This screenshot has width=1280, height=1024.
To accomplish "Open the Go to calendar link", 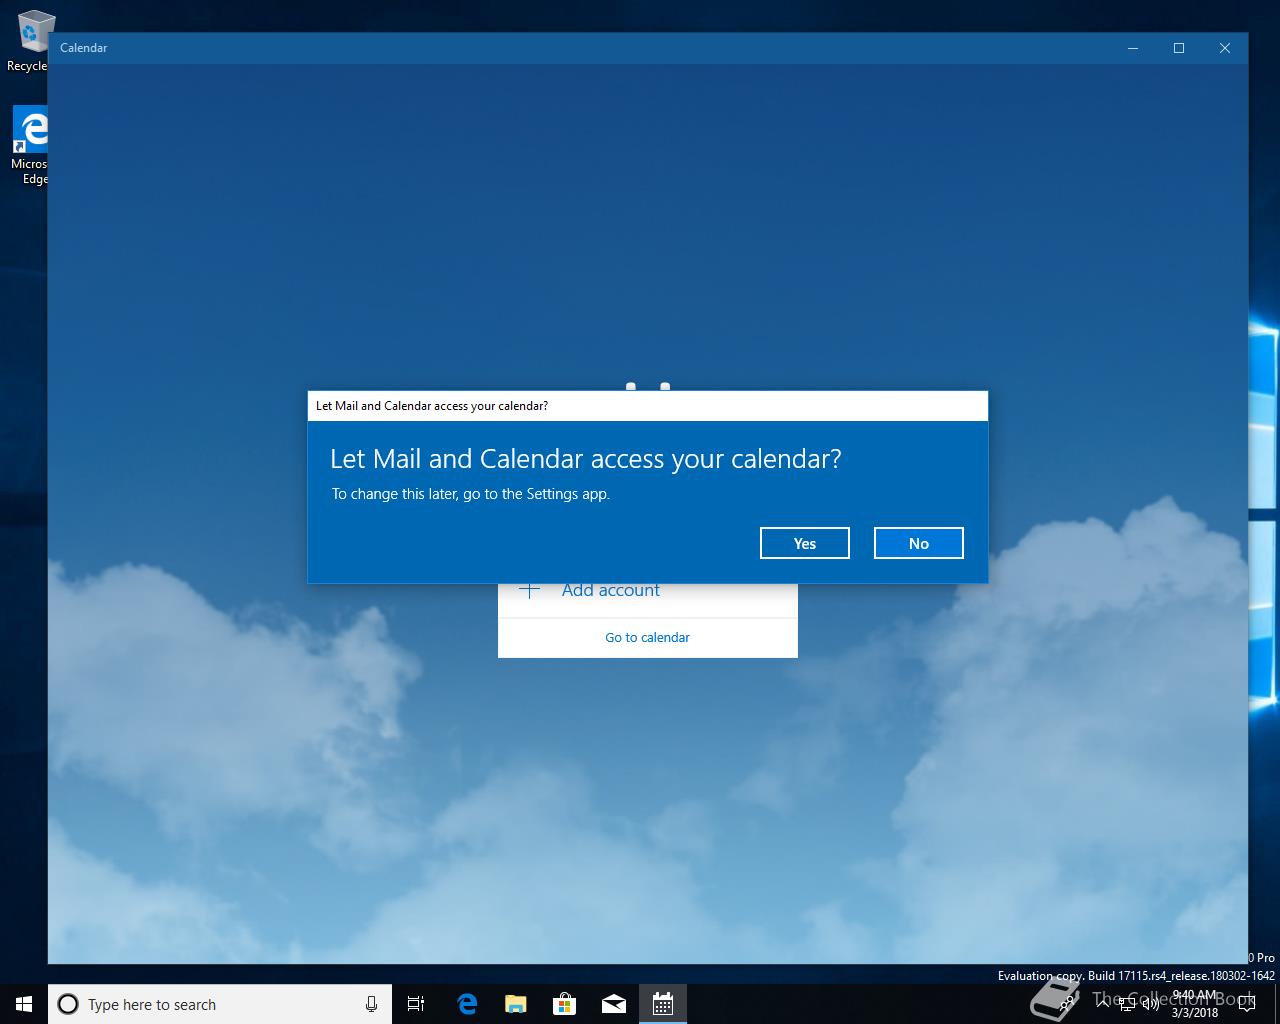I will 648,637.
